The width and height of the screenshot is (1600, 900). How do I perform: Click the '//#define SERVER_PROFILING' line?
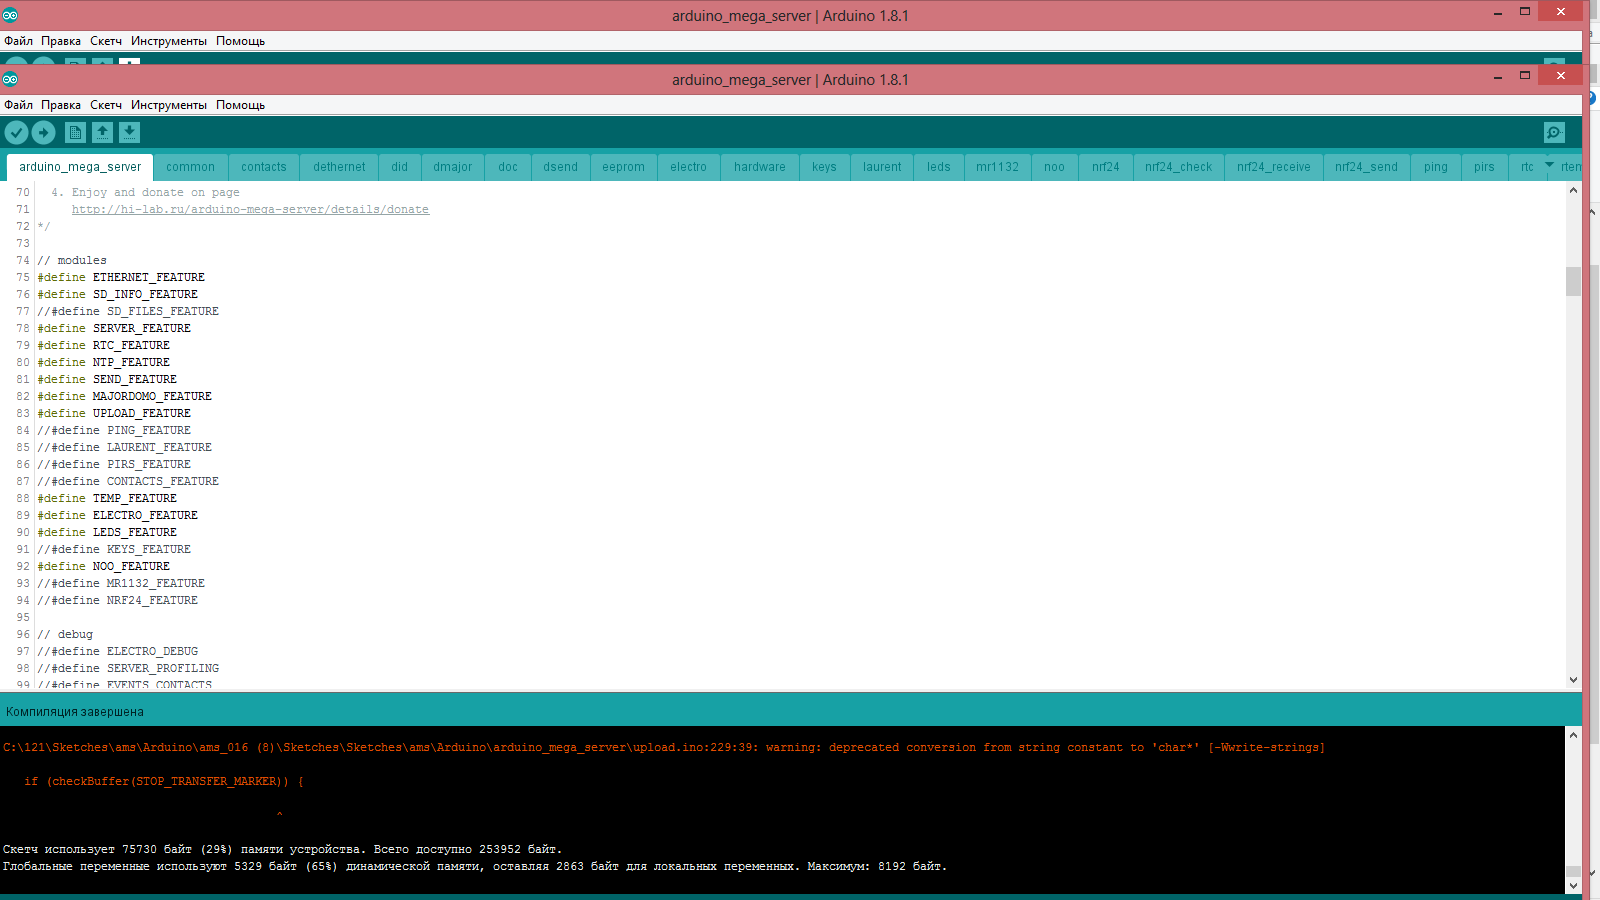pyautogui.click(x=128, y=668)
